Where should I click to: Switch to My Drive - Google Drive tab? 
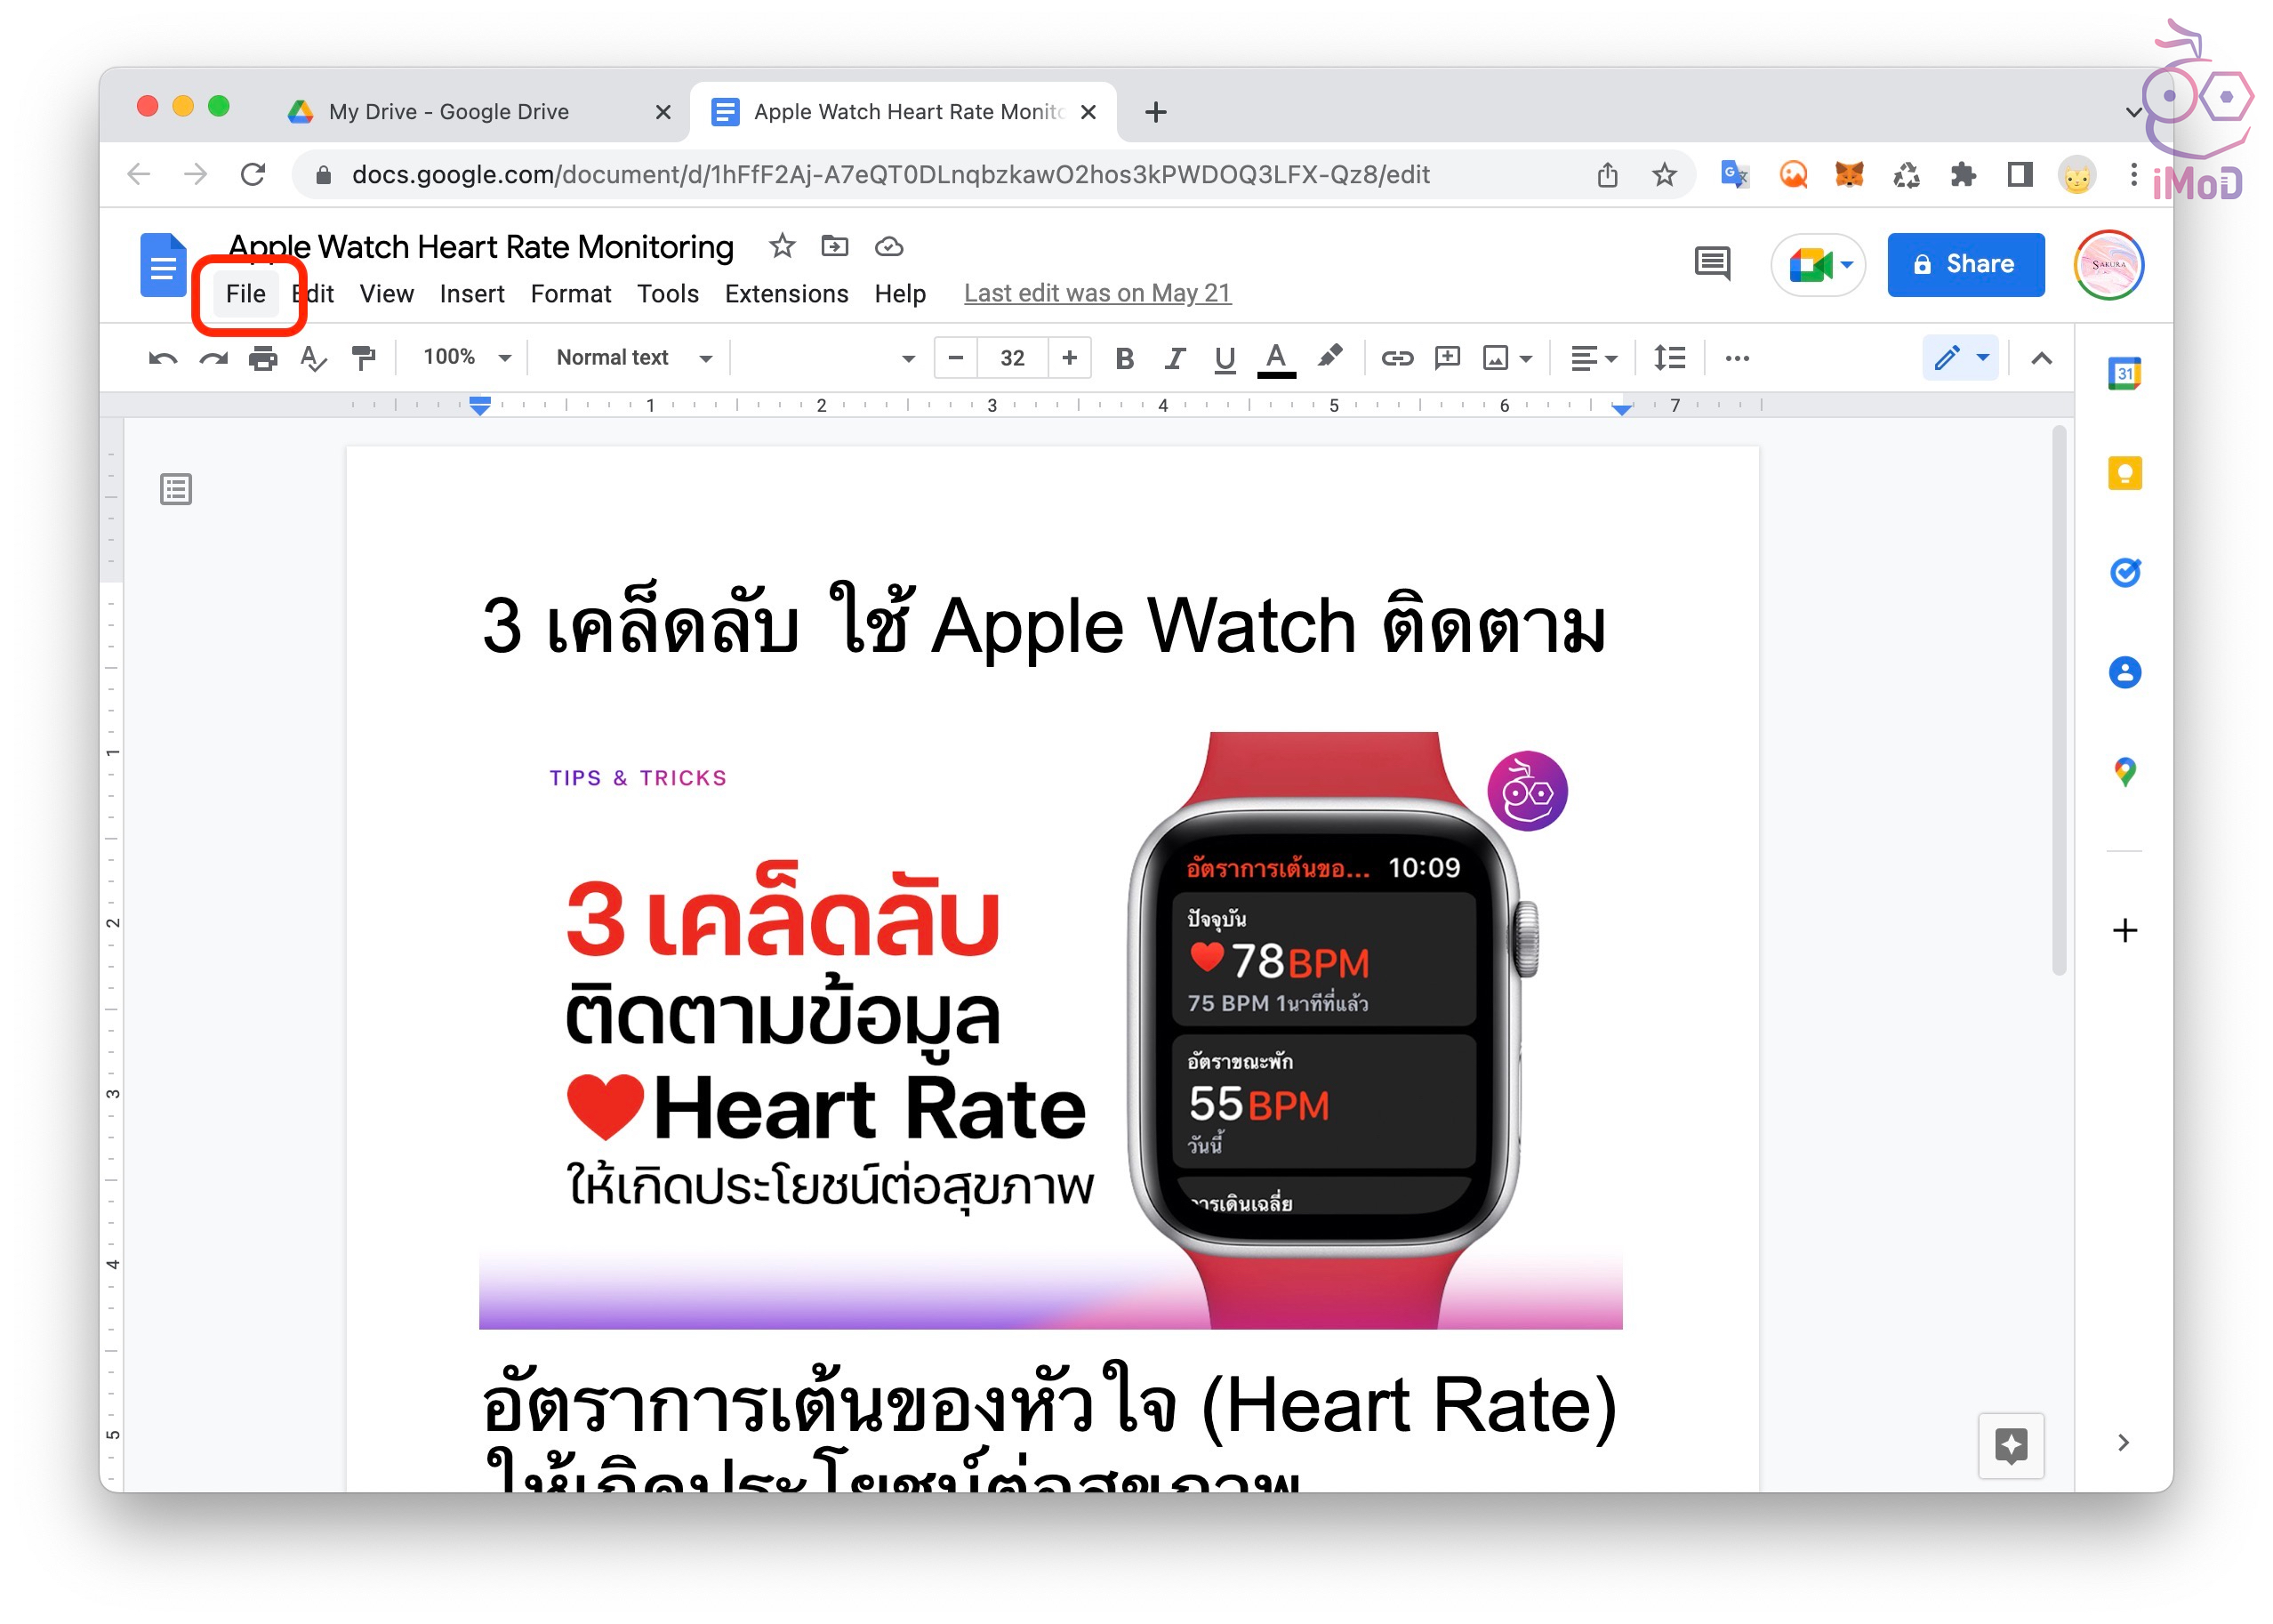pos(449,112)
